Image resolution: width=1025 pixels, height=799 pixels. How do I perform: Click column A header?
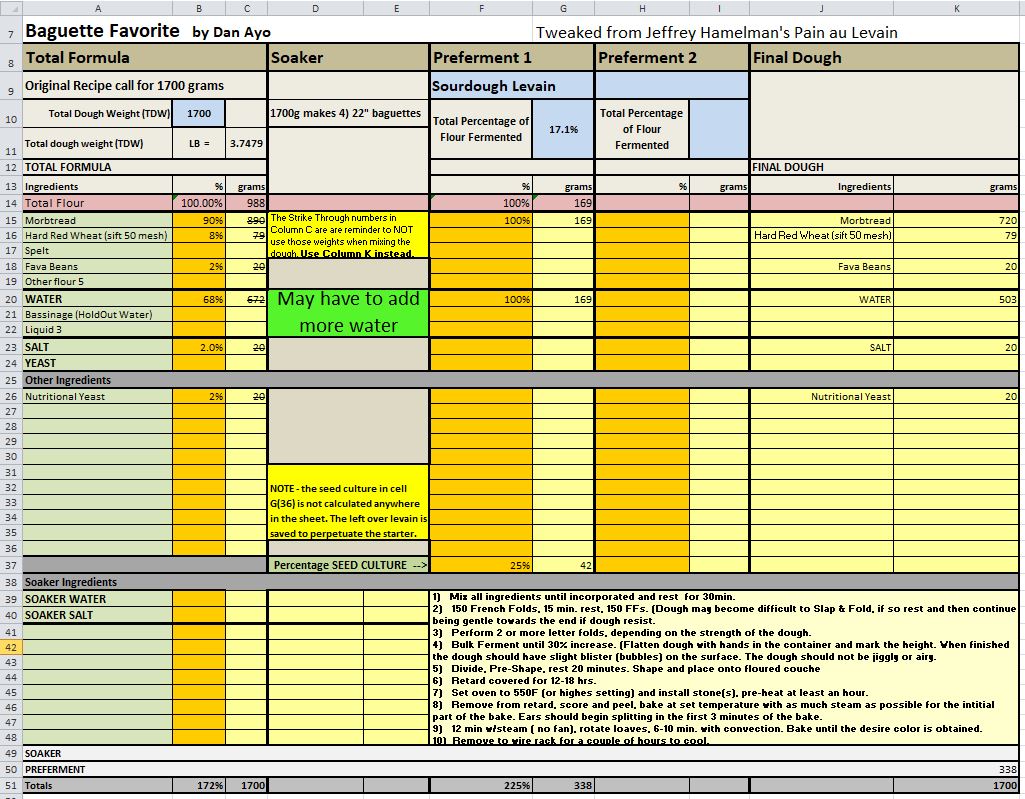(96, 8)
